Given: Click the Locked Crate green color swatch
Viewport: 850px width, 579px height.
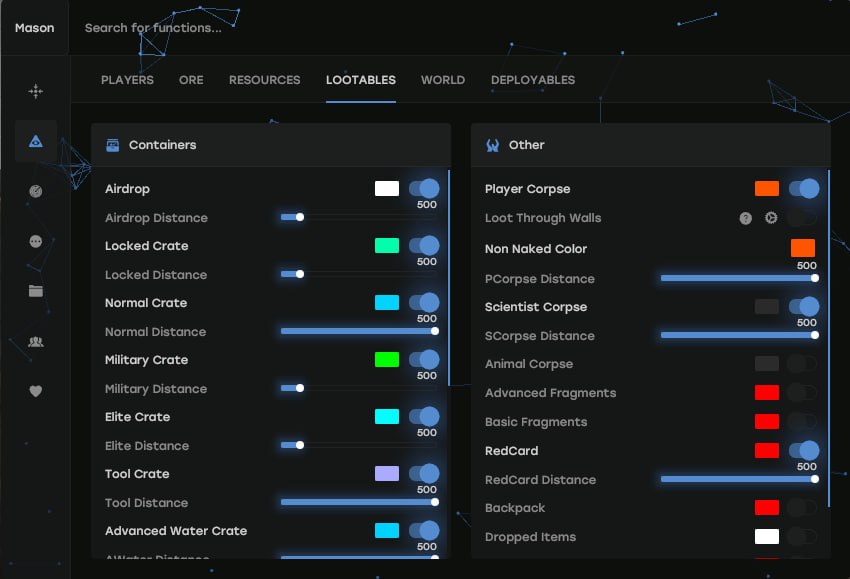Looking at the screenshot, I should 387,246.
